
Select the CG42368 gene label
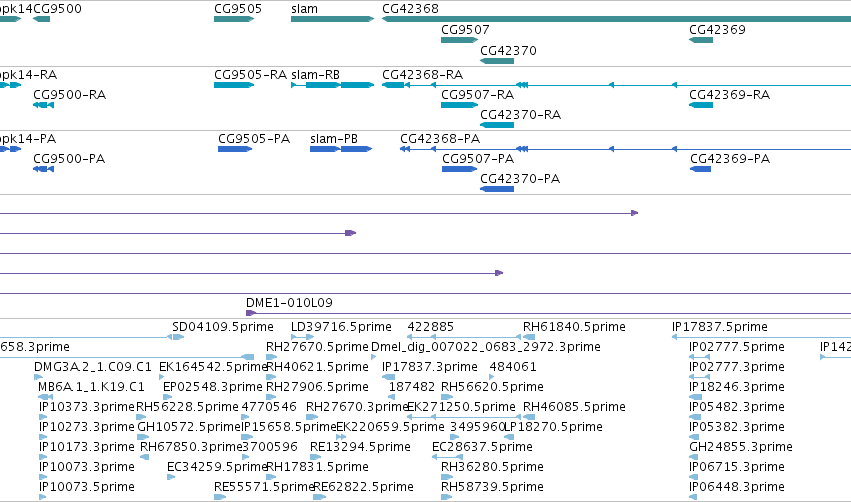410,9
